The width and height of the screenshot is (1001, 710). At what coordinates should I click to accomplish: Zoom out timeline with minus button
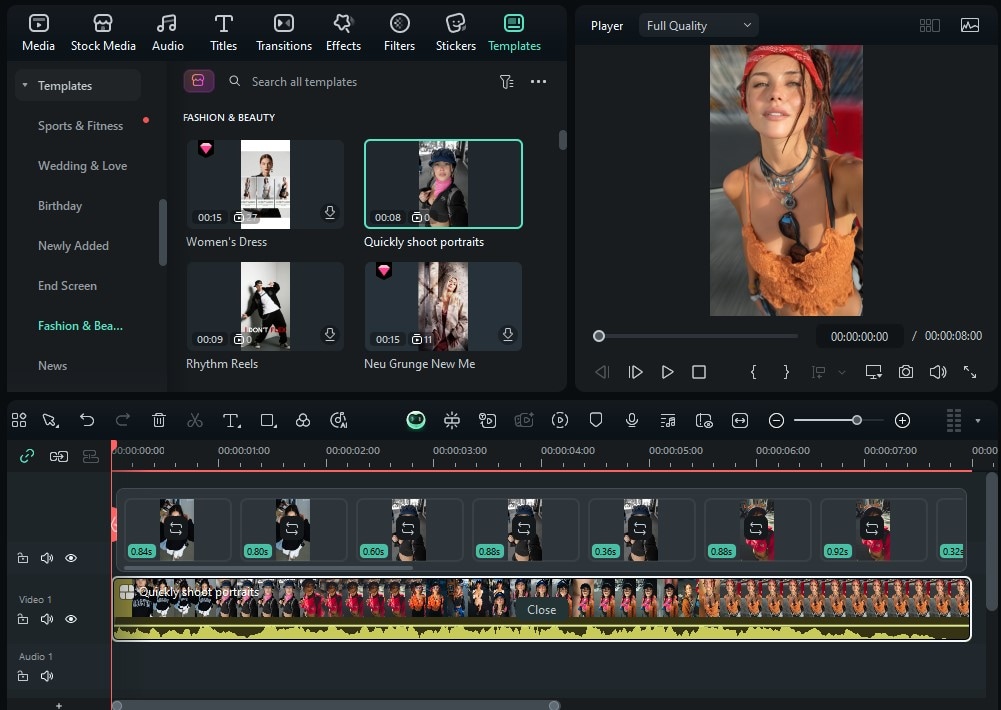point(776,421)
